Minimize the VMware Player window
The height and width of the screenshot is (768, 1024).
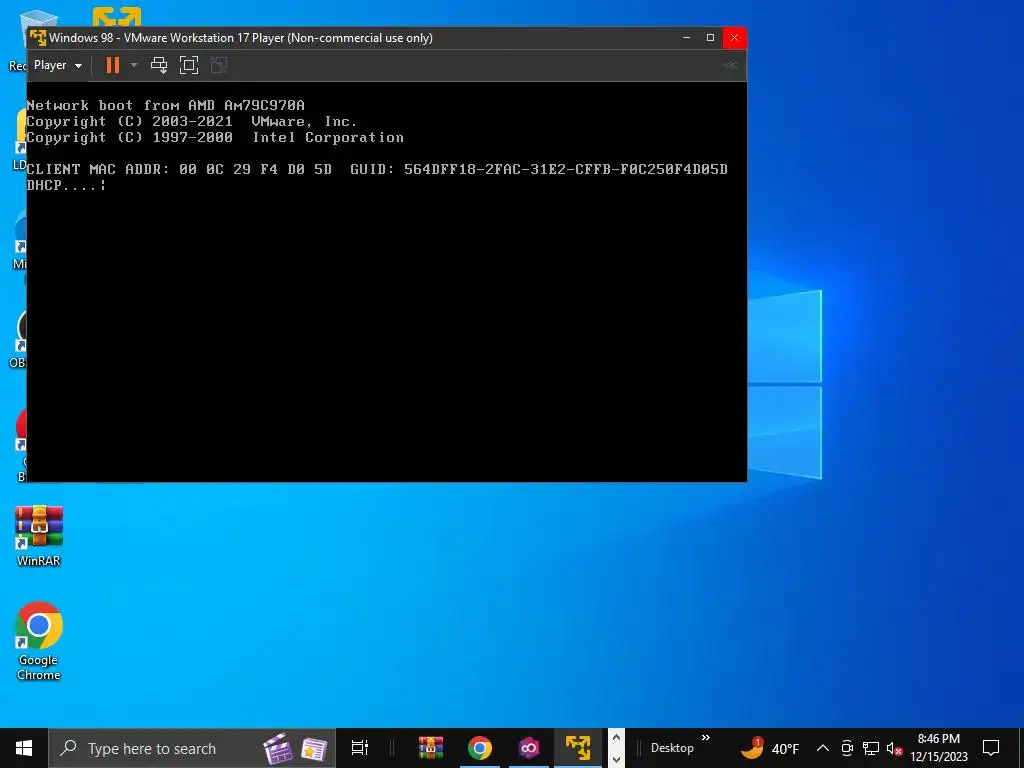click(686, 38)
